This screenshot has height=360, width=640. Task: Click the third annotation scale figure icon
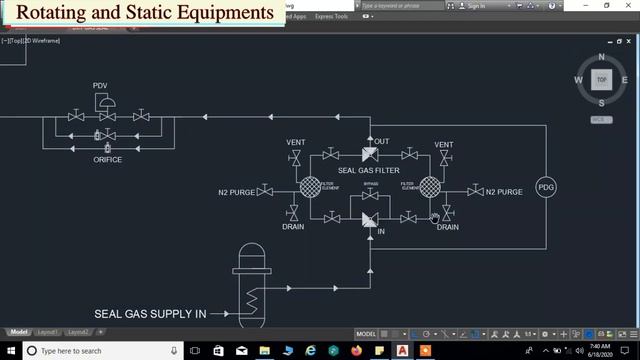pos(517,334)
